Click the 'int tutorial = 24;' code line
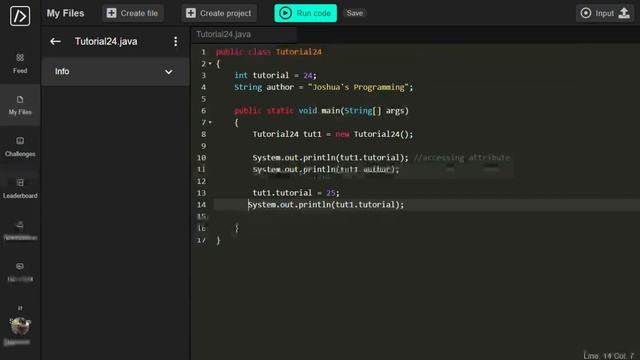This screenshot has width=640, height=360. [x=275, y=76]
